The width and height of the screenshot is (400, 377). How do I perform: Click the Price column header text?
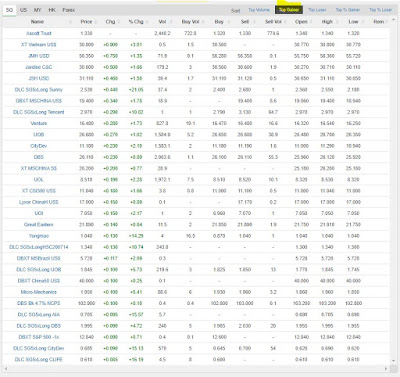coord(86,22)
